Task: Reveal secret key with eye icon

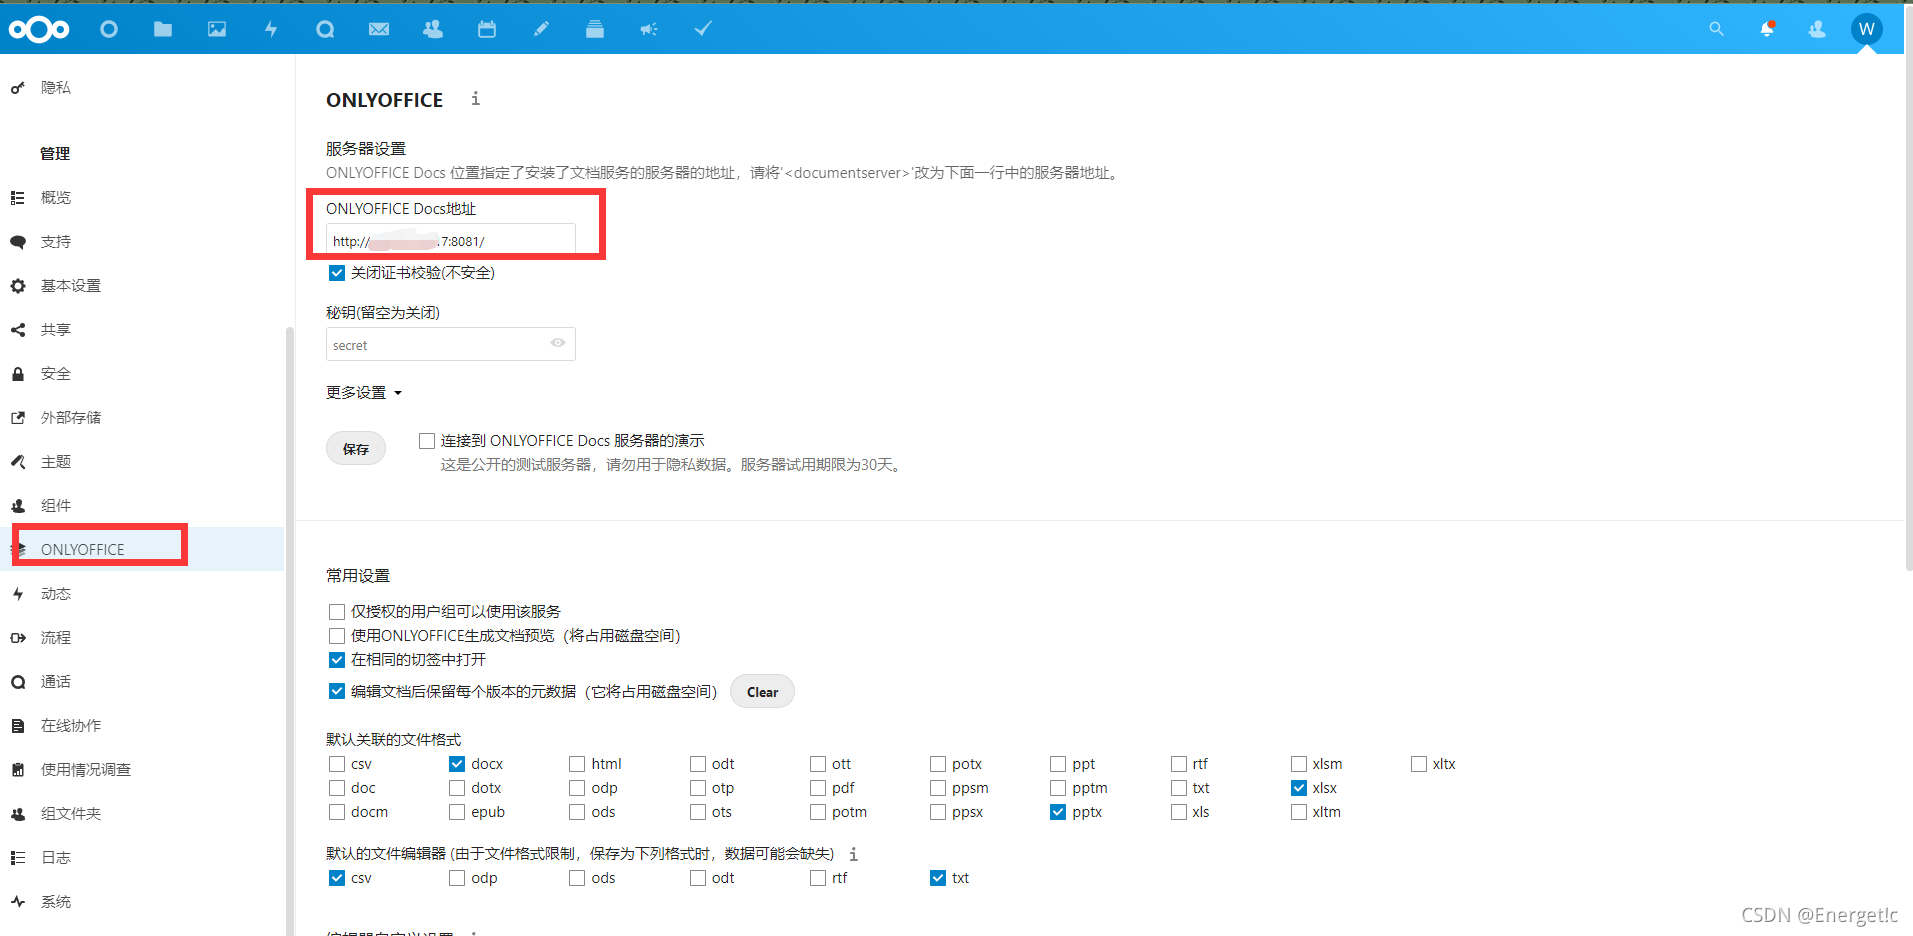Action: (x=558, y=343)
